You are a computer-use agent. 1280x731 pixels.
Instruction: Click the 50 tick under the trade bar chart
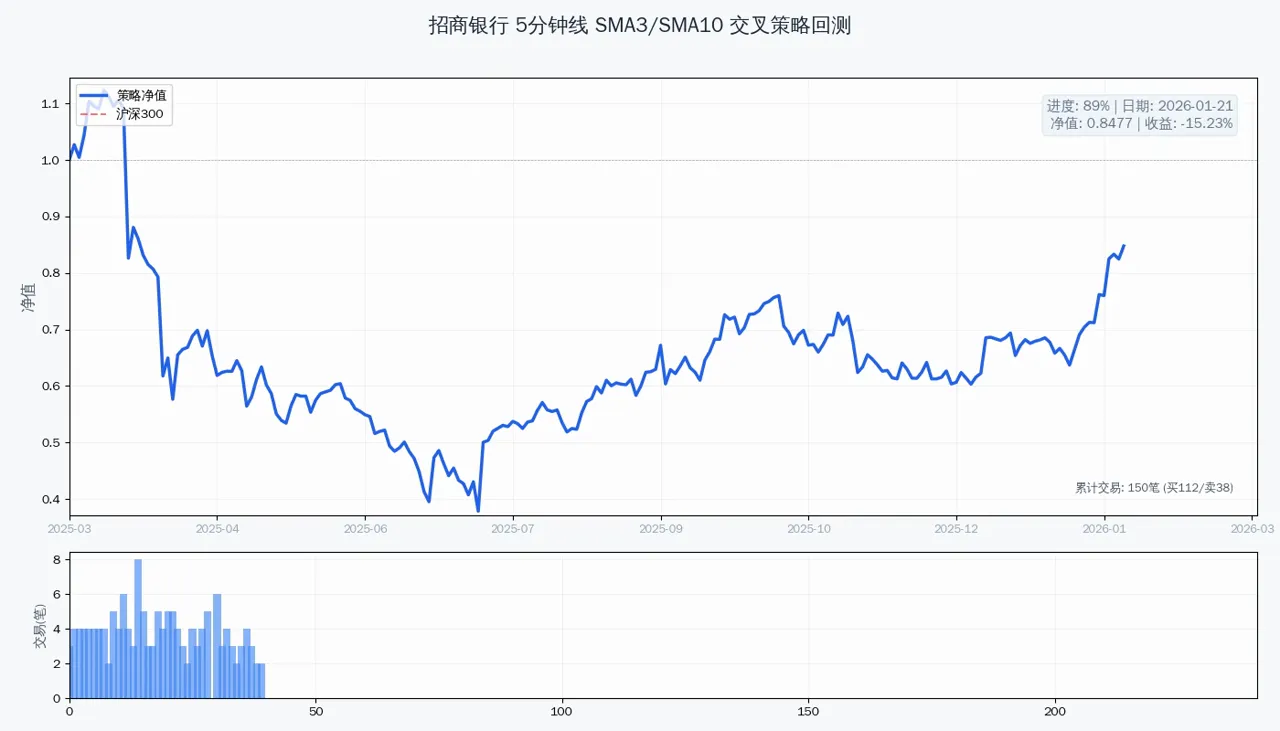(316, 711)
